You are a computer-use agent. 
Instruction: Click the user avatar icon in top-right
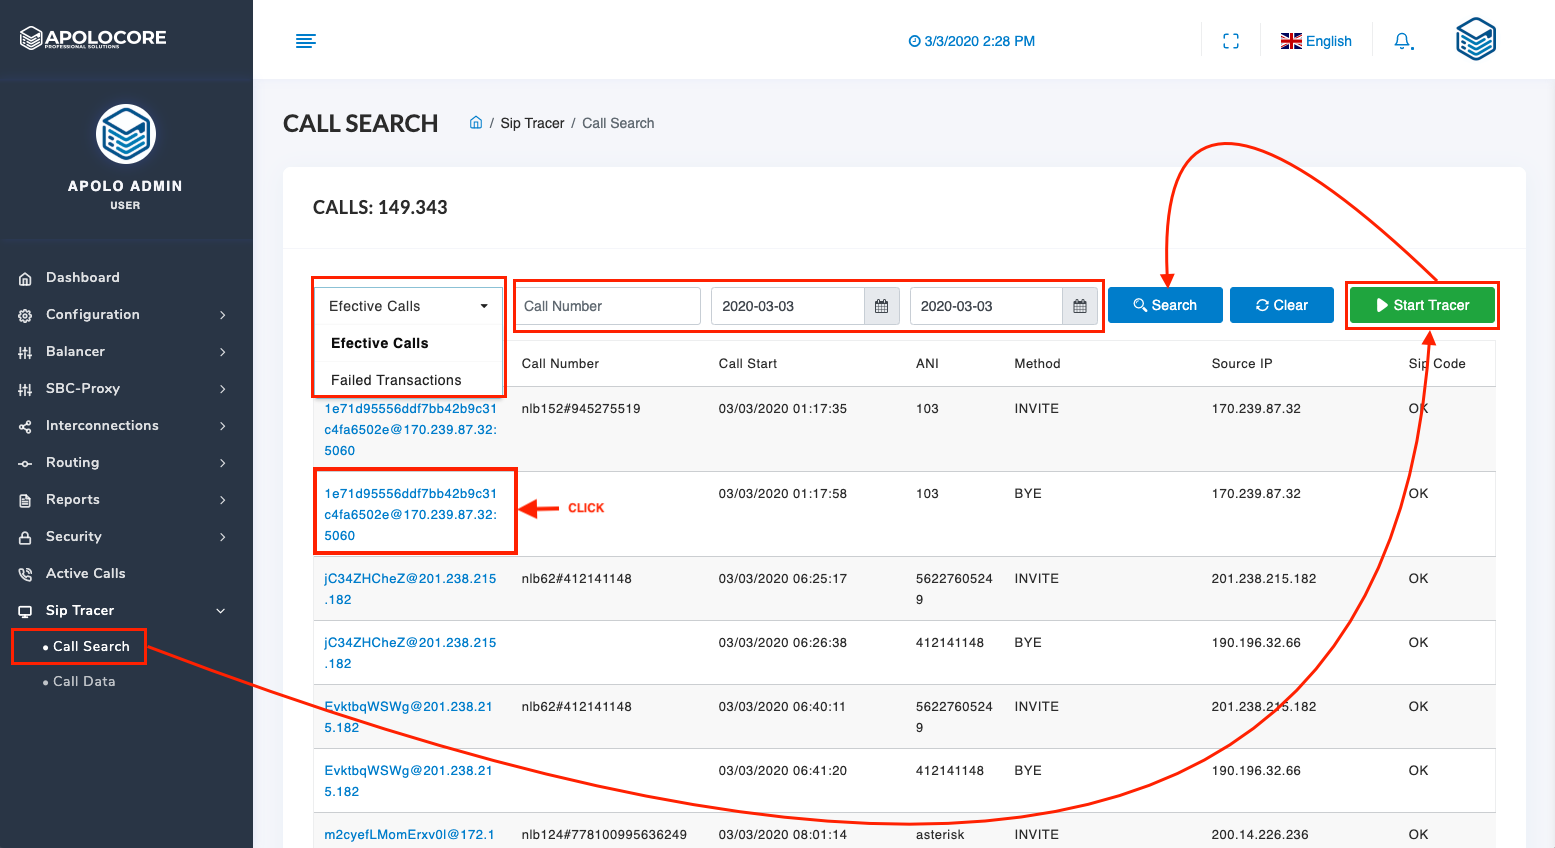point(1475,40)
